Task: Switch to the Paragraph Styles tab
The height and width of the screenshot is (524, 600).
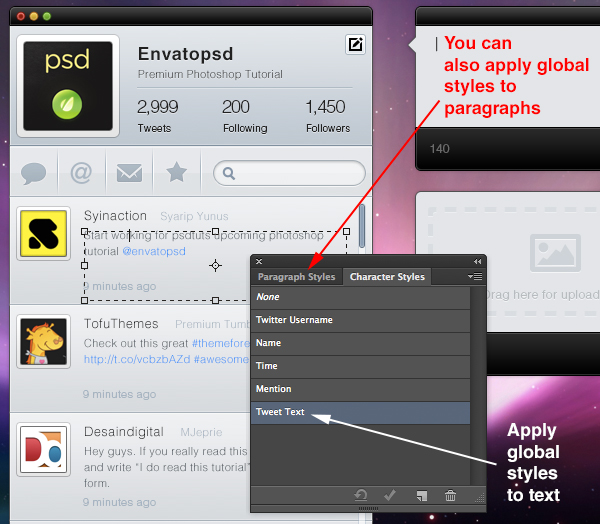Action: point(297,277)
